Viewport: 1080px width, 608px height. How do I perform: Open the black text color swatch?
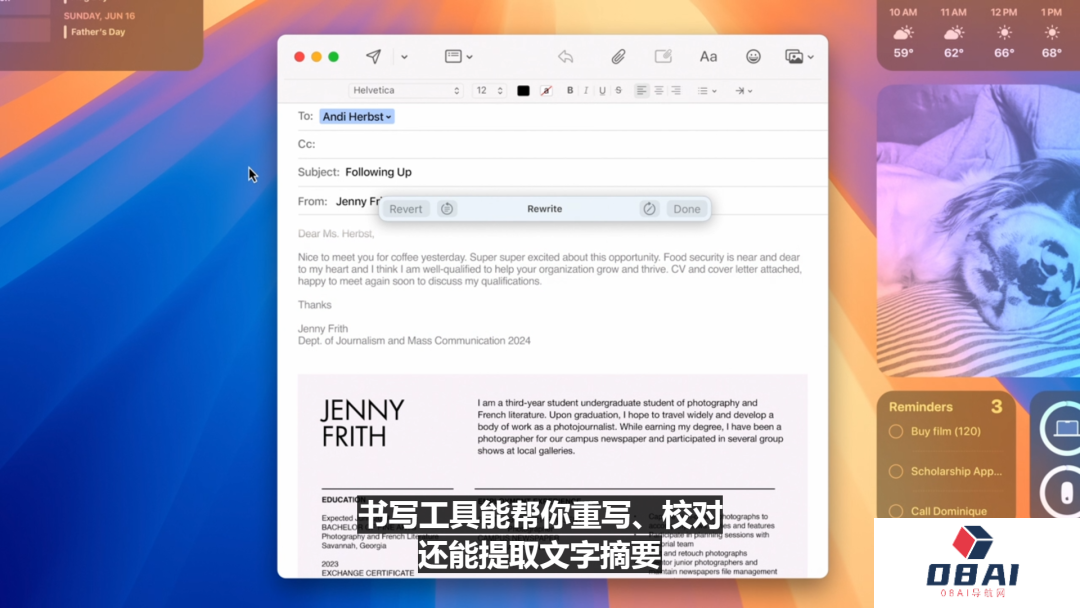click(x=523, y=91)
